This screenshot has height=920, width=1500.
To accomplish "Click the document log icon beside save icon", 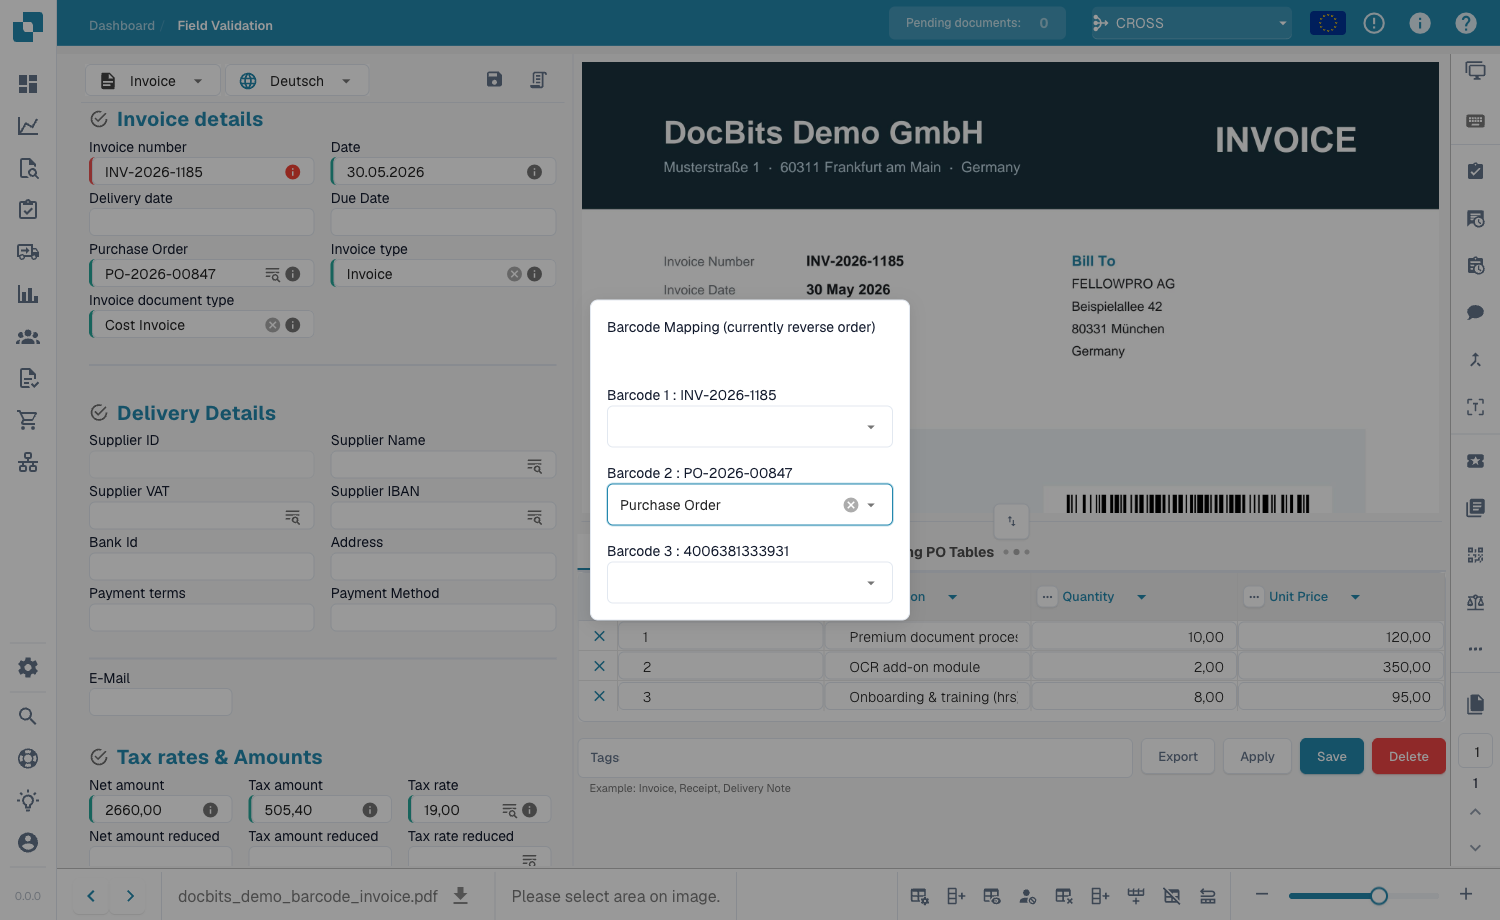I will (538, 79).
